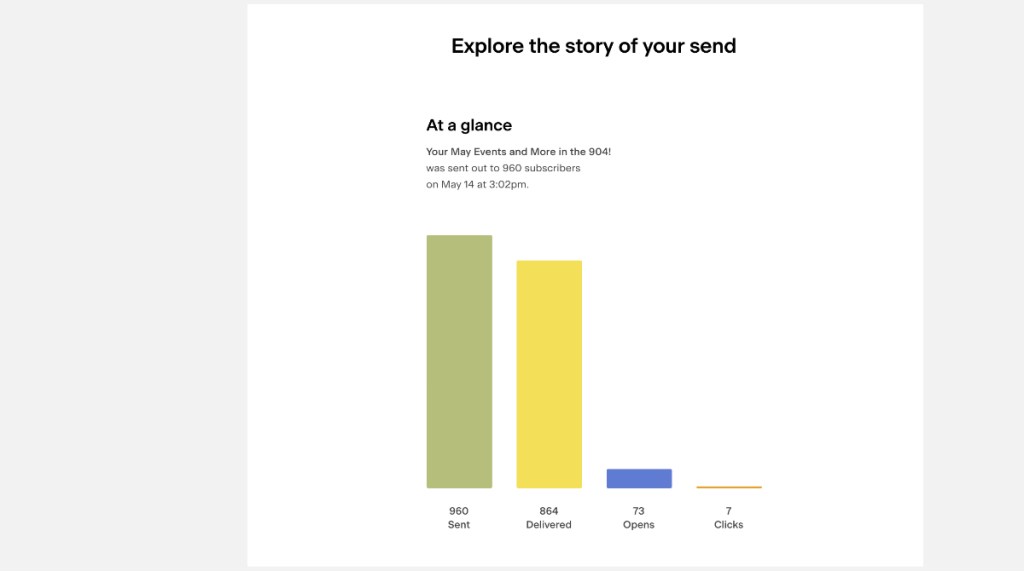Click the 7 clicks count
Viewport: 1024px width, 571px height.
(729, 511)
